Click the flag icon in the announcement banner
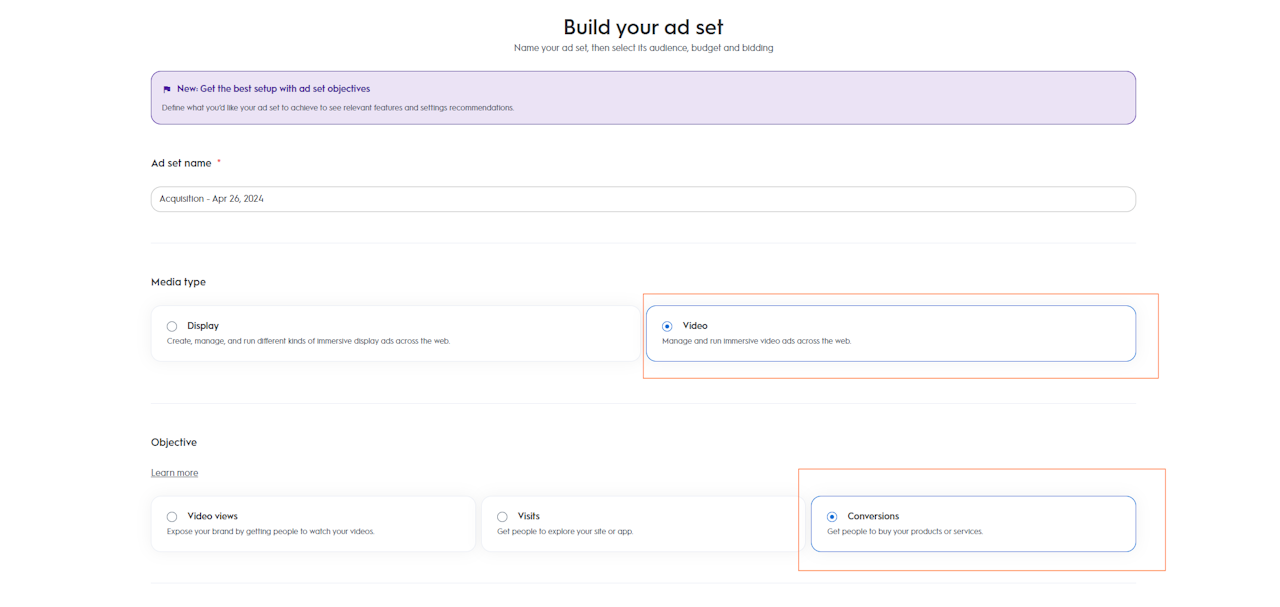The image size is (1280, 607). 167,89
